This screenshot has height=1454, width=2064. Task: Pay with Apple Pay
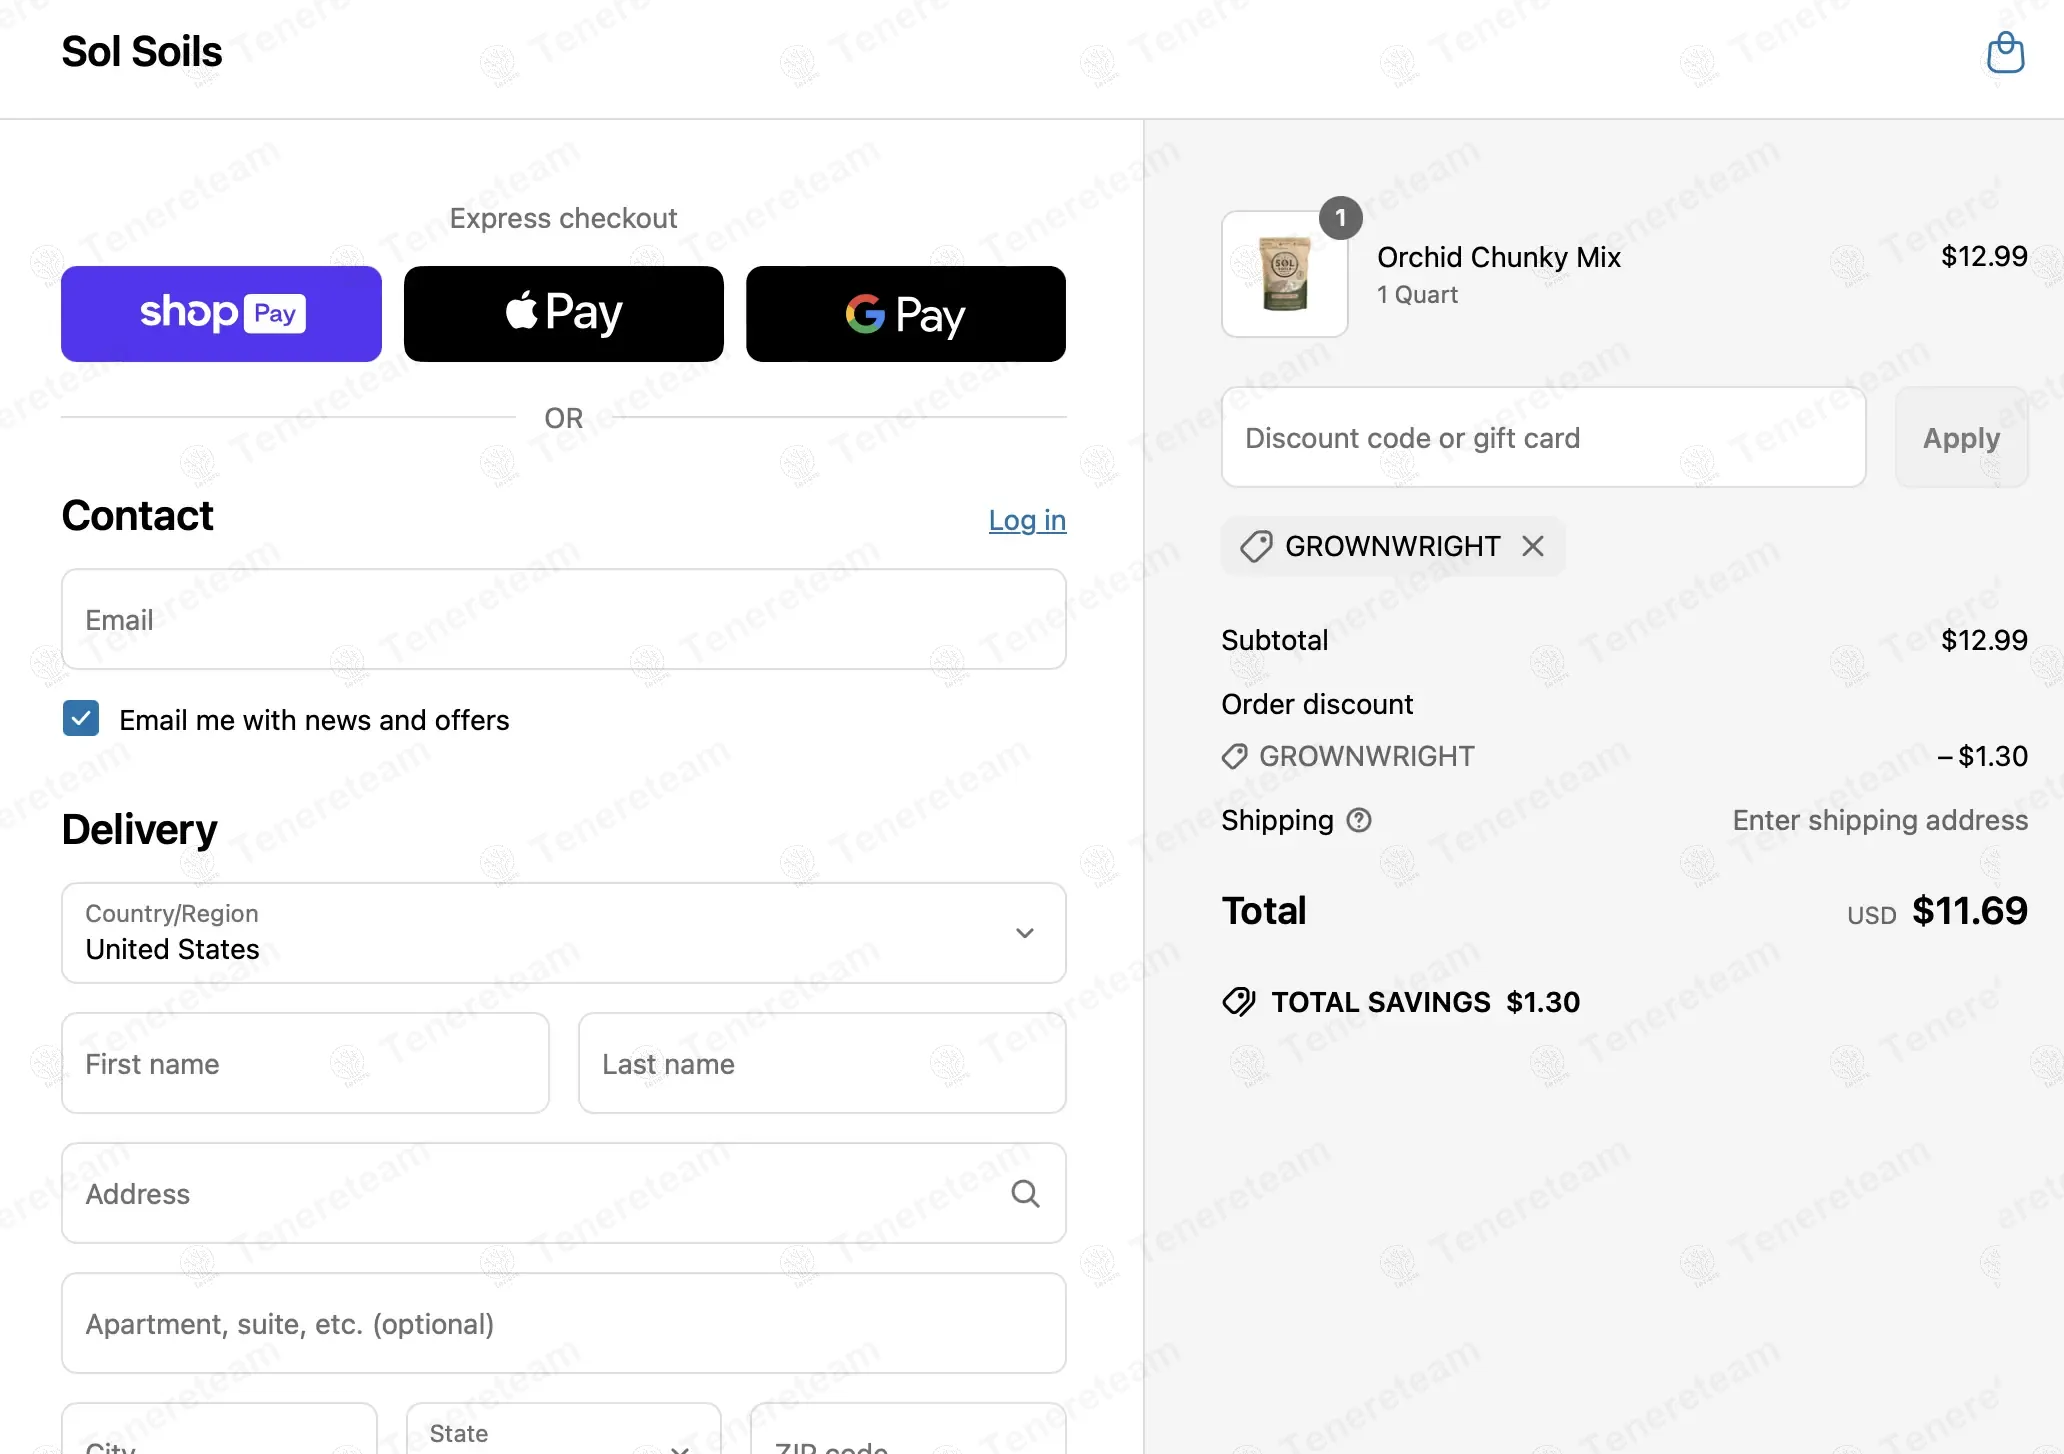564,314
